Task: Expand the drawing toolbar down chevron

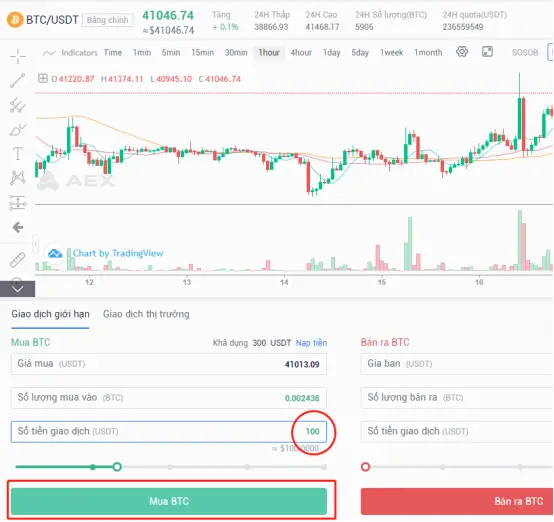Action: [x=17, y=289]
